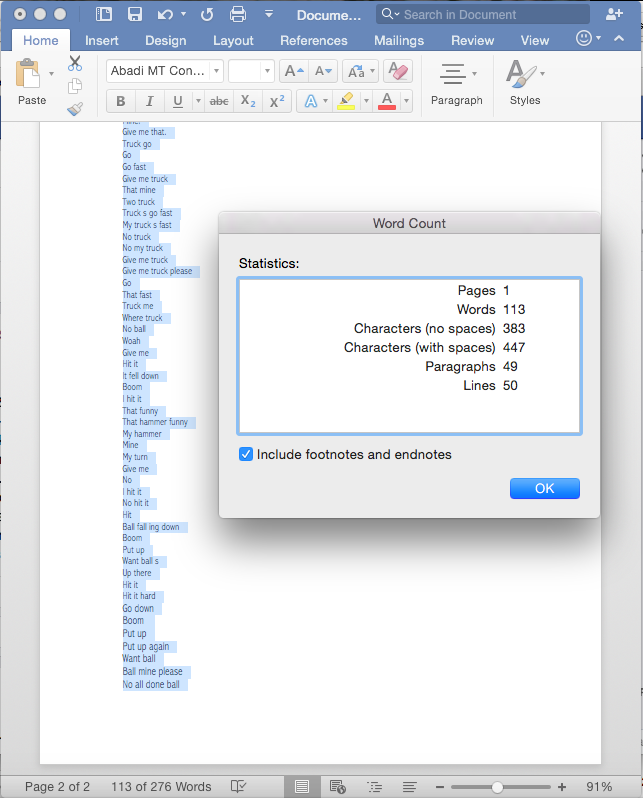Switch to the Layout tab
Screen dimensions: 643x798
(233, 40)
